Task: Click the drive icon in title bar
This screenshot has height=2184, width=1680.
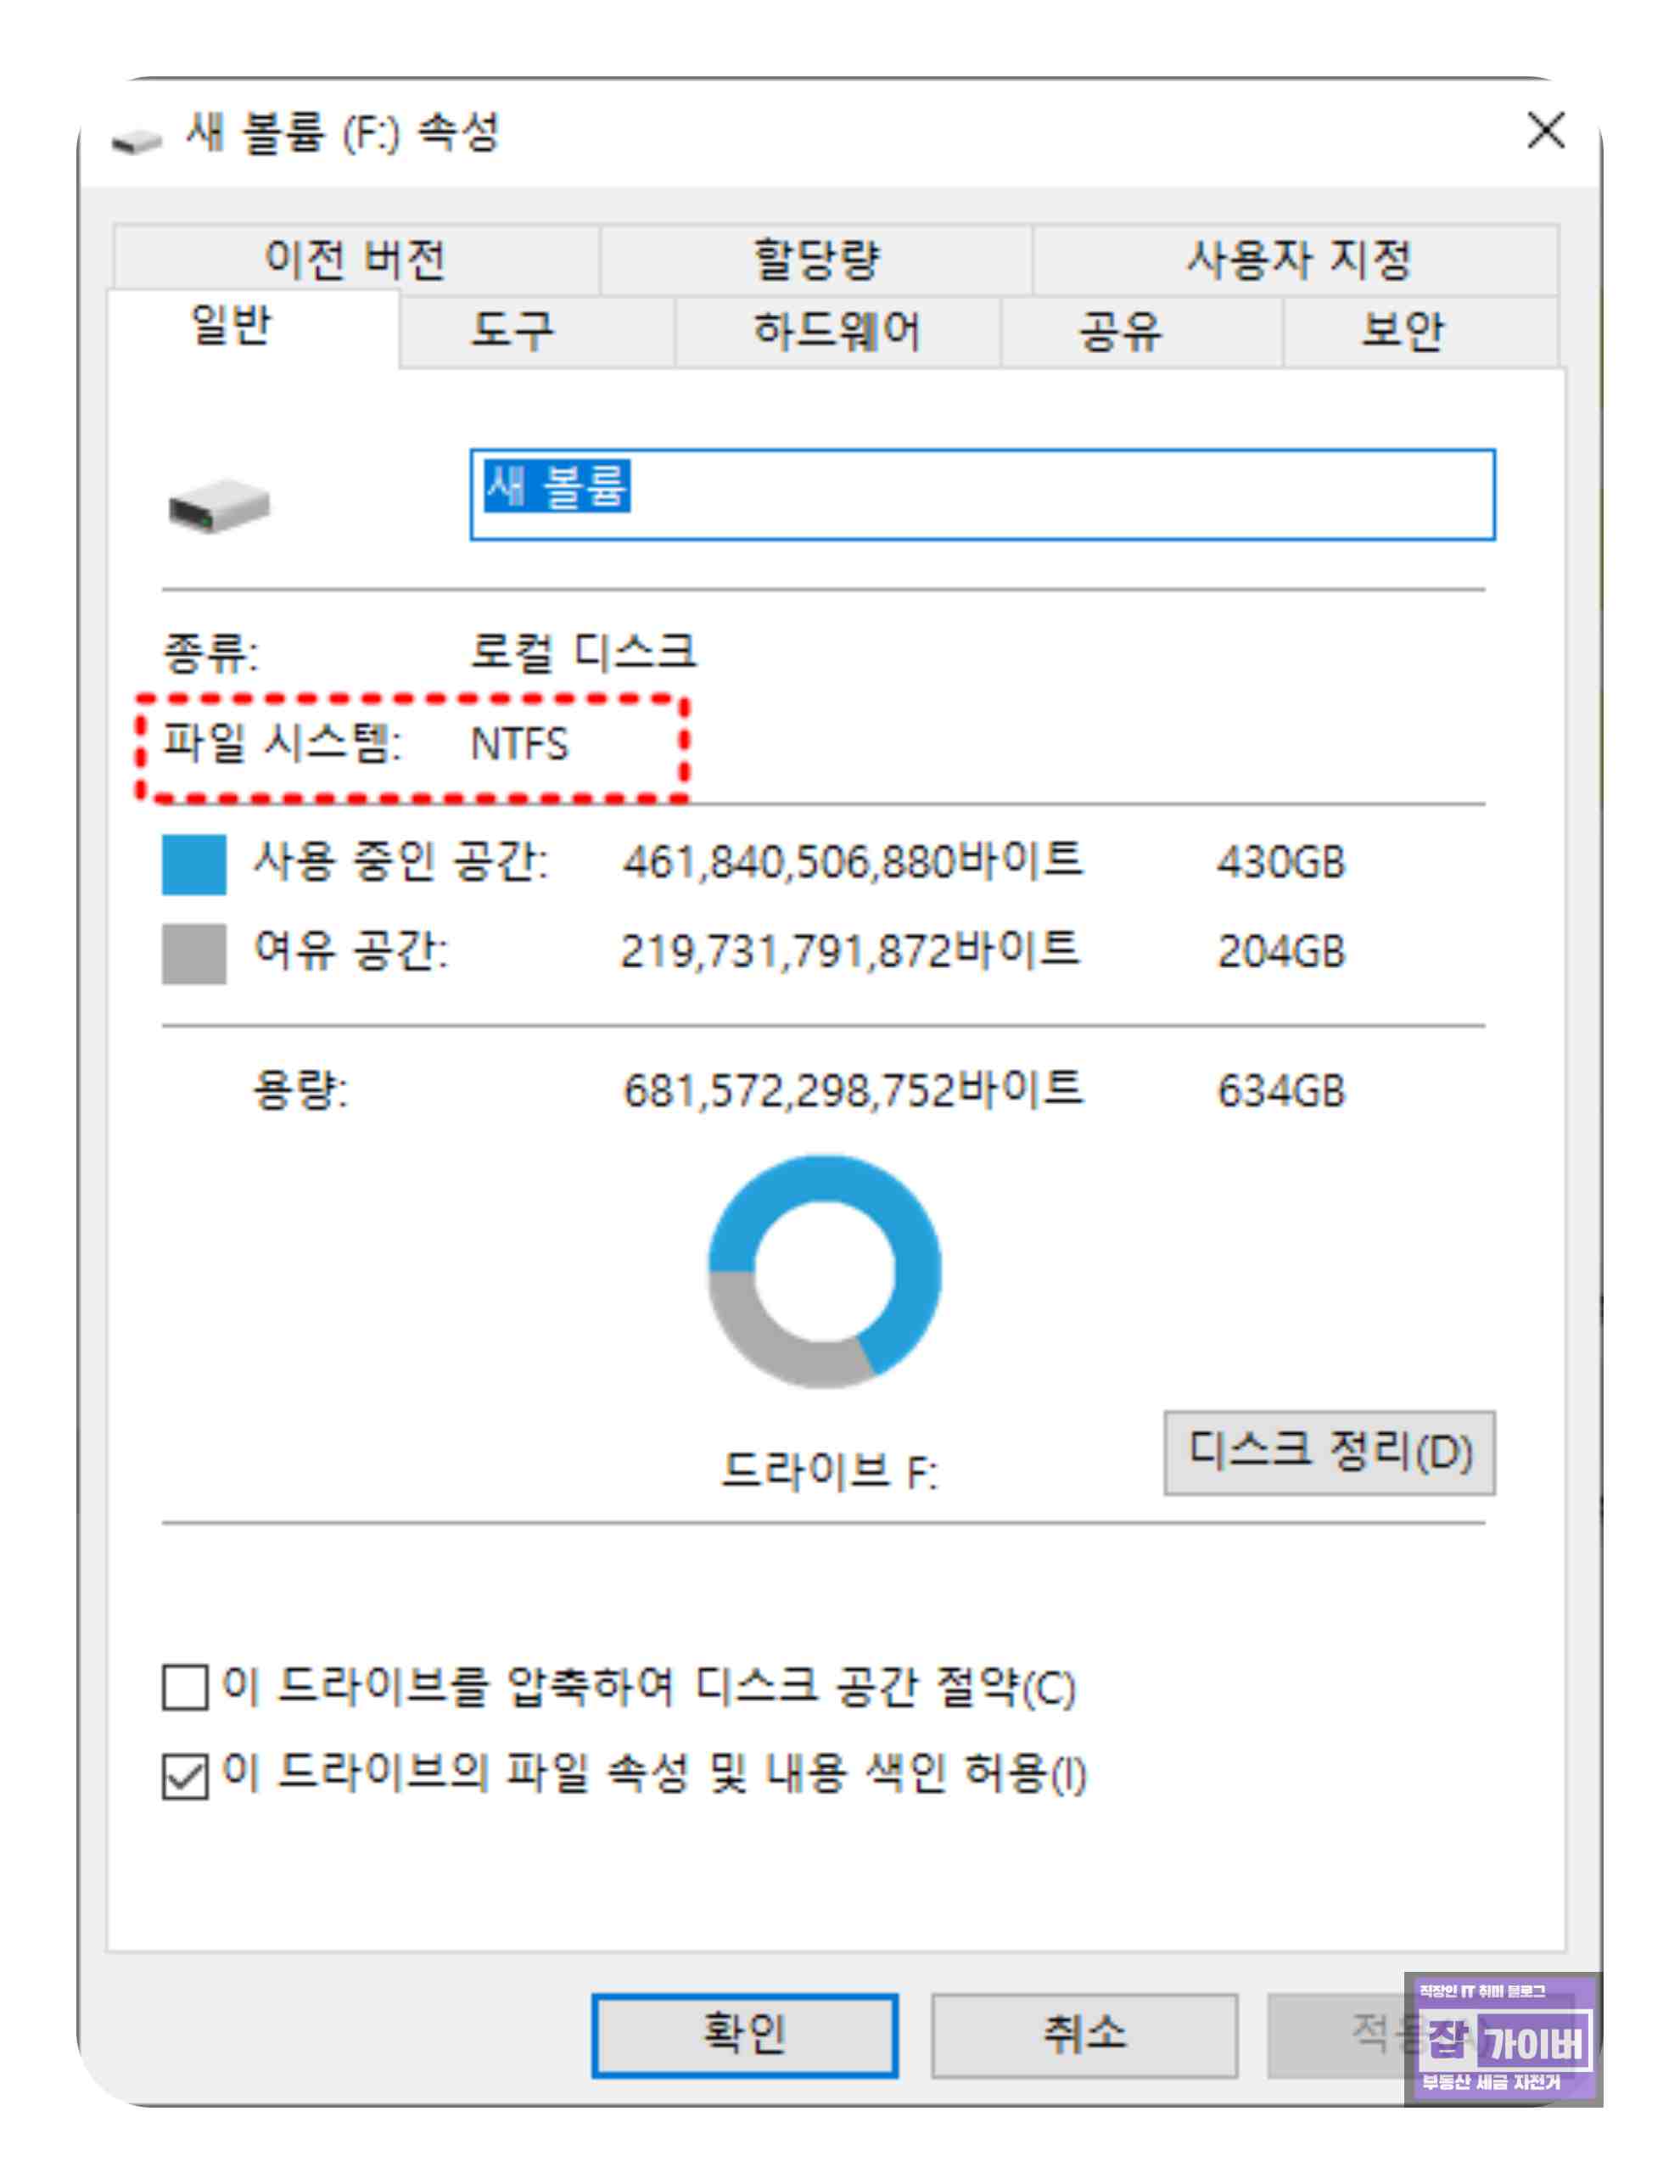Action: pyautogui.click(x=136, y=141)
